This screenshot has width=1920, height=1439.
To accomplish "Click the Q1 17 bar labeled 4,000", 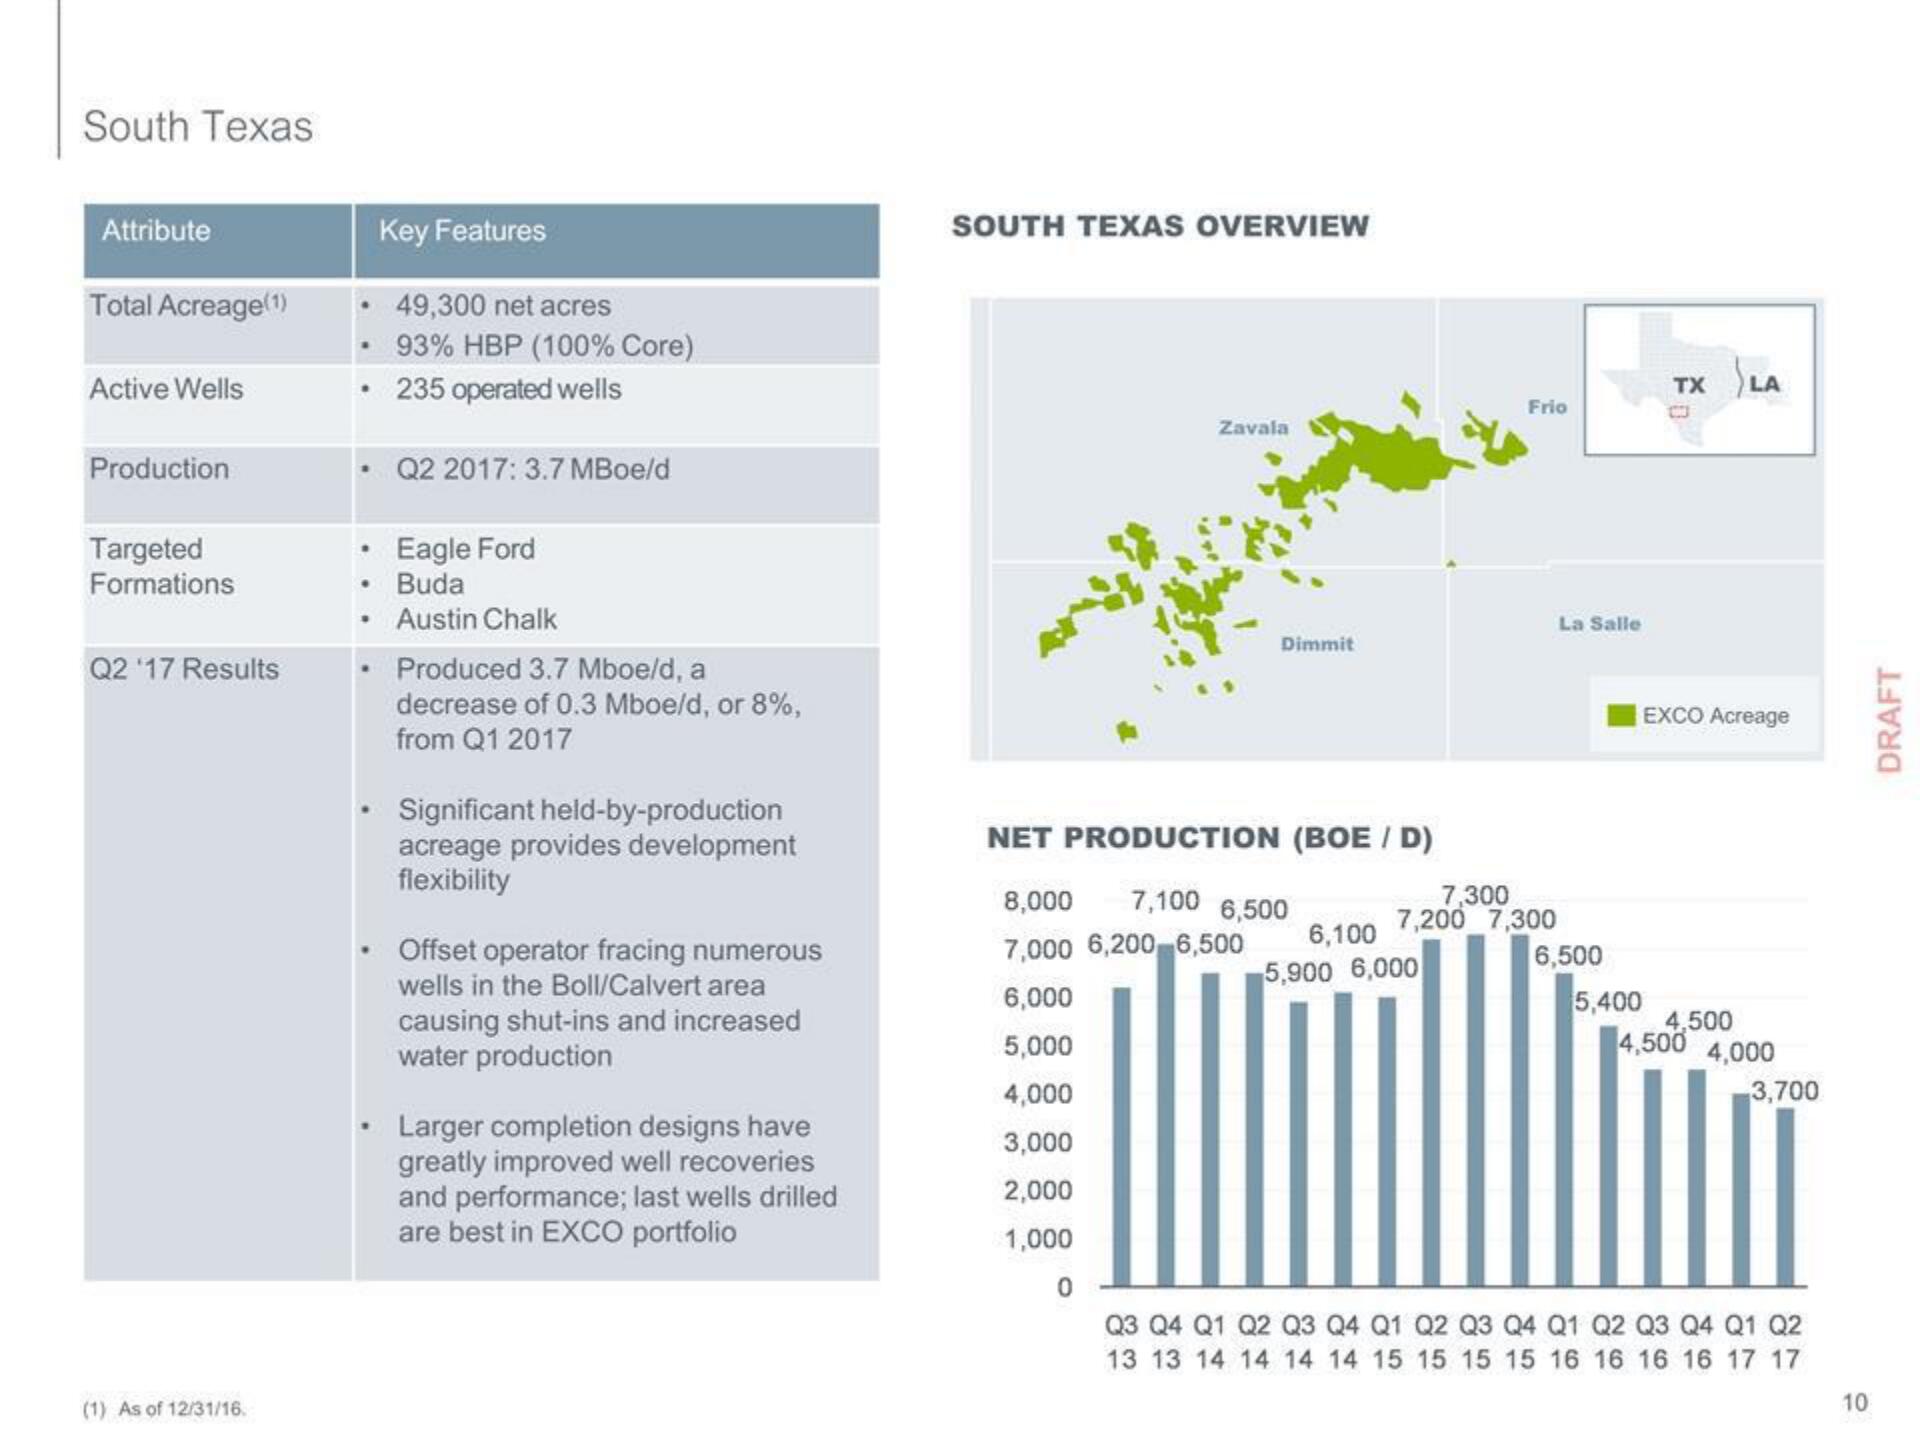I will [1741, 1190].
